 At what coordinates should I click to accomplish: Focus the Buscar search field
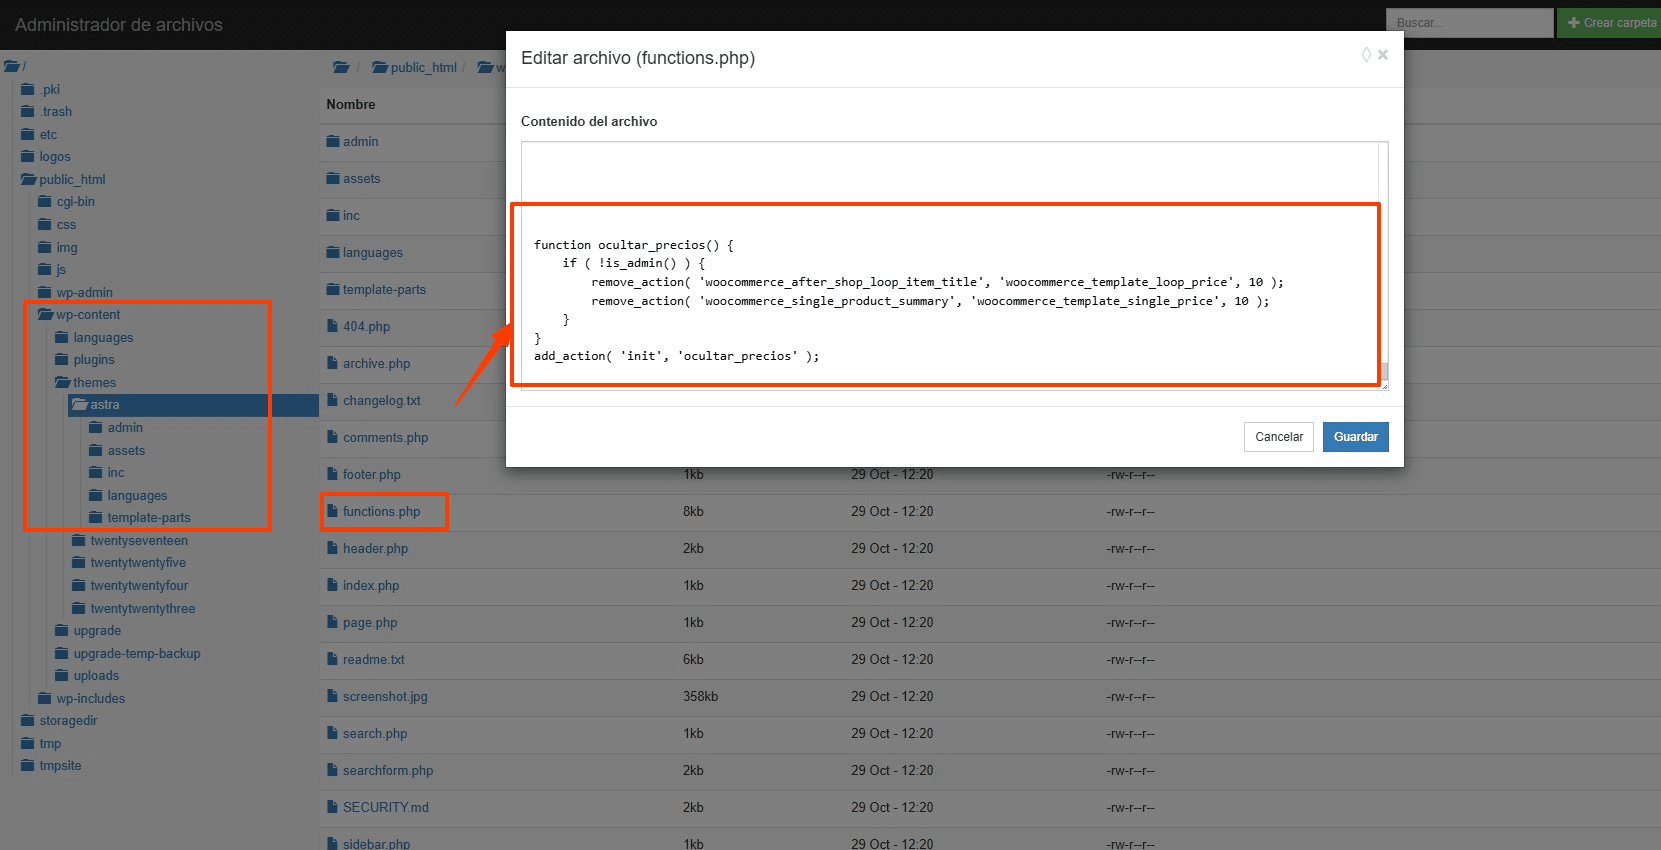[1467, 23]
